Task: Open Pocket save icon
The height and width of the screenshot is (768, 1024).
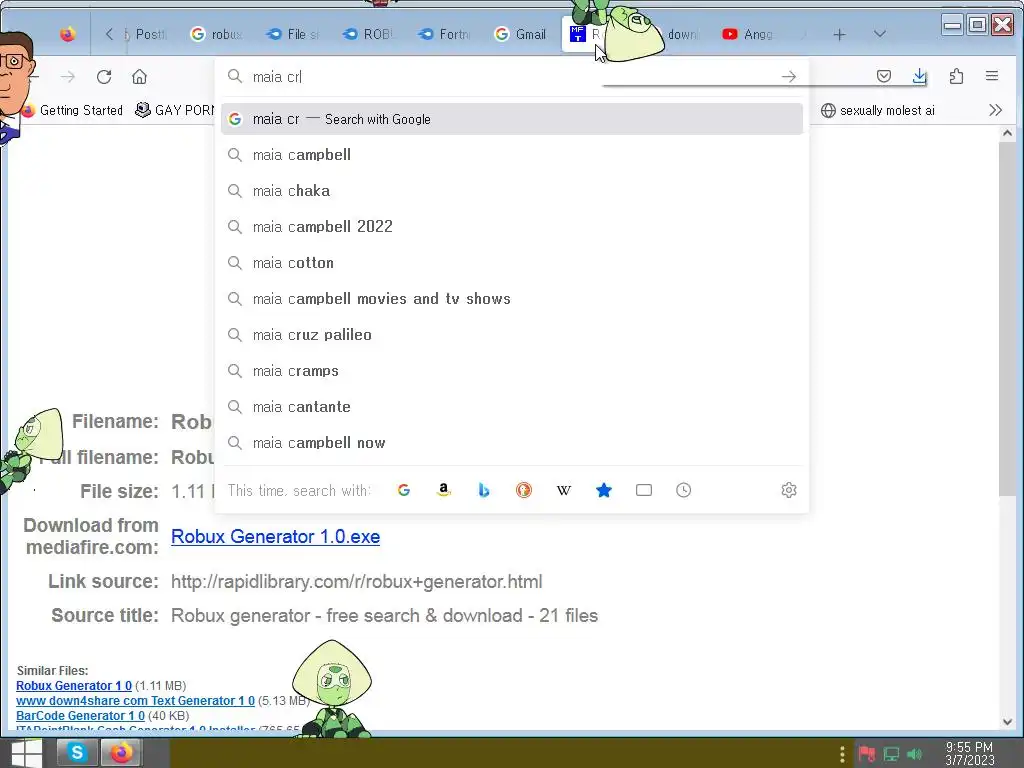Action: (884, 76)
